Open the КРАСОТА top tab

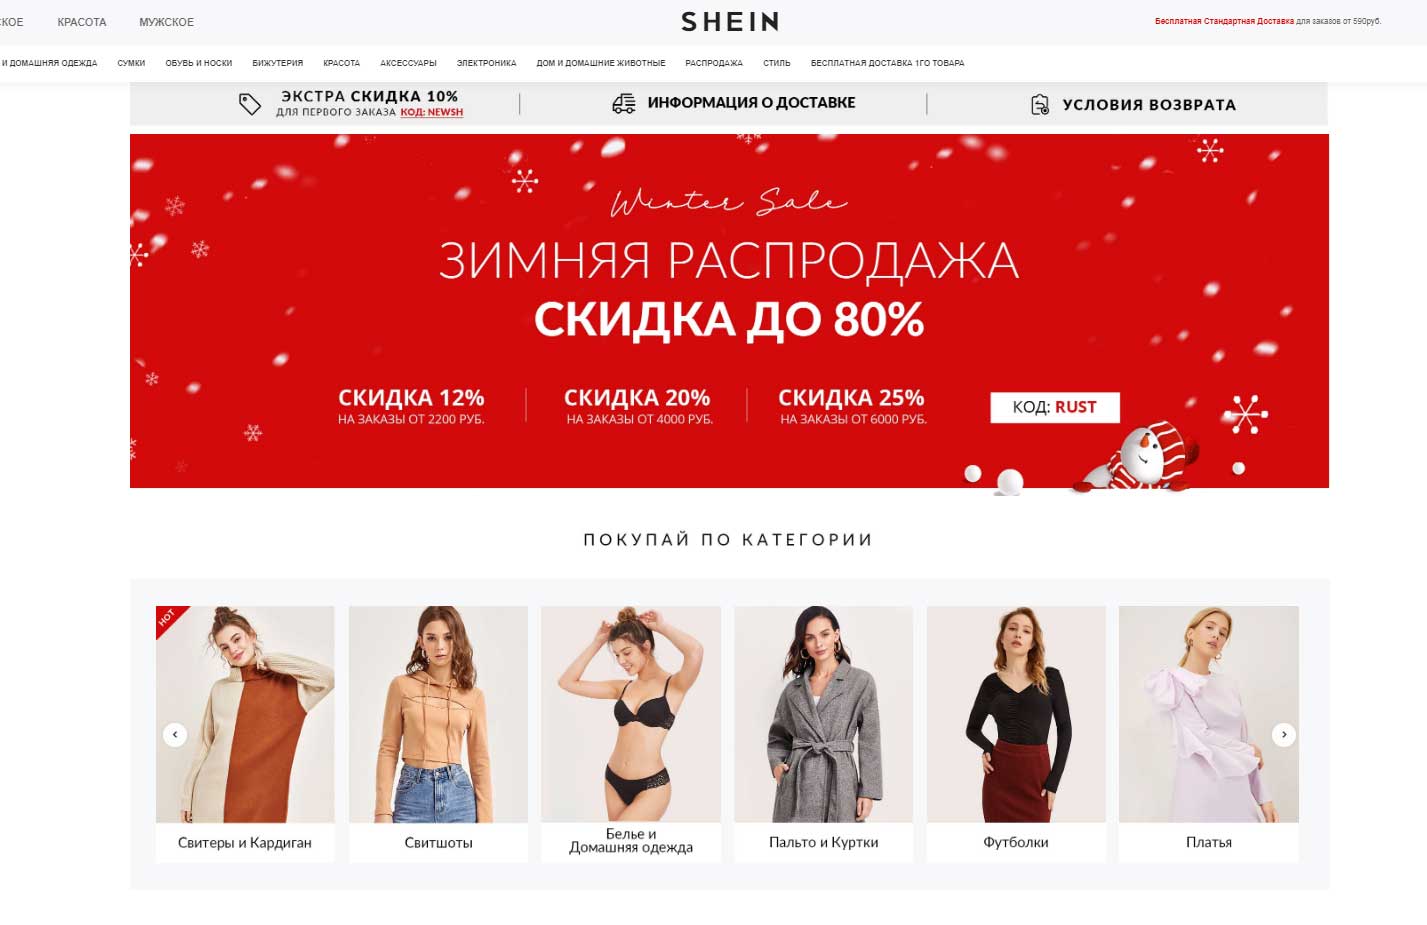[x=82, y=22]
